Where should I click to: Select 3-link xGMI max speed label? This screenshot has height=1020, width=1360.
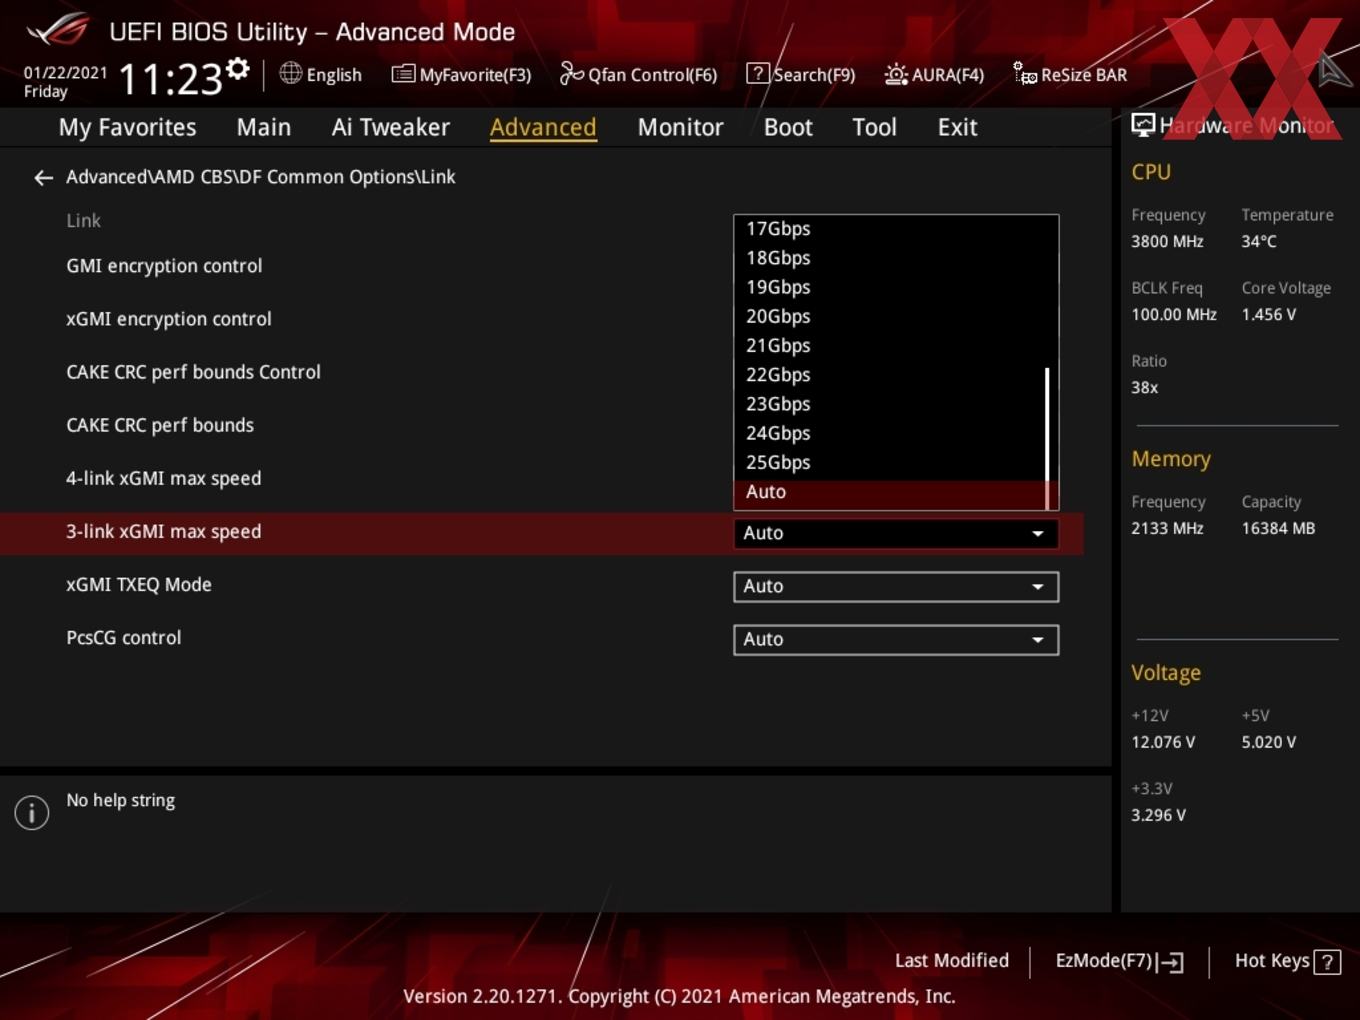point(163,532)
